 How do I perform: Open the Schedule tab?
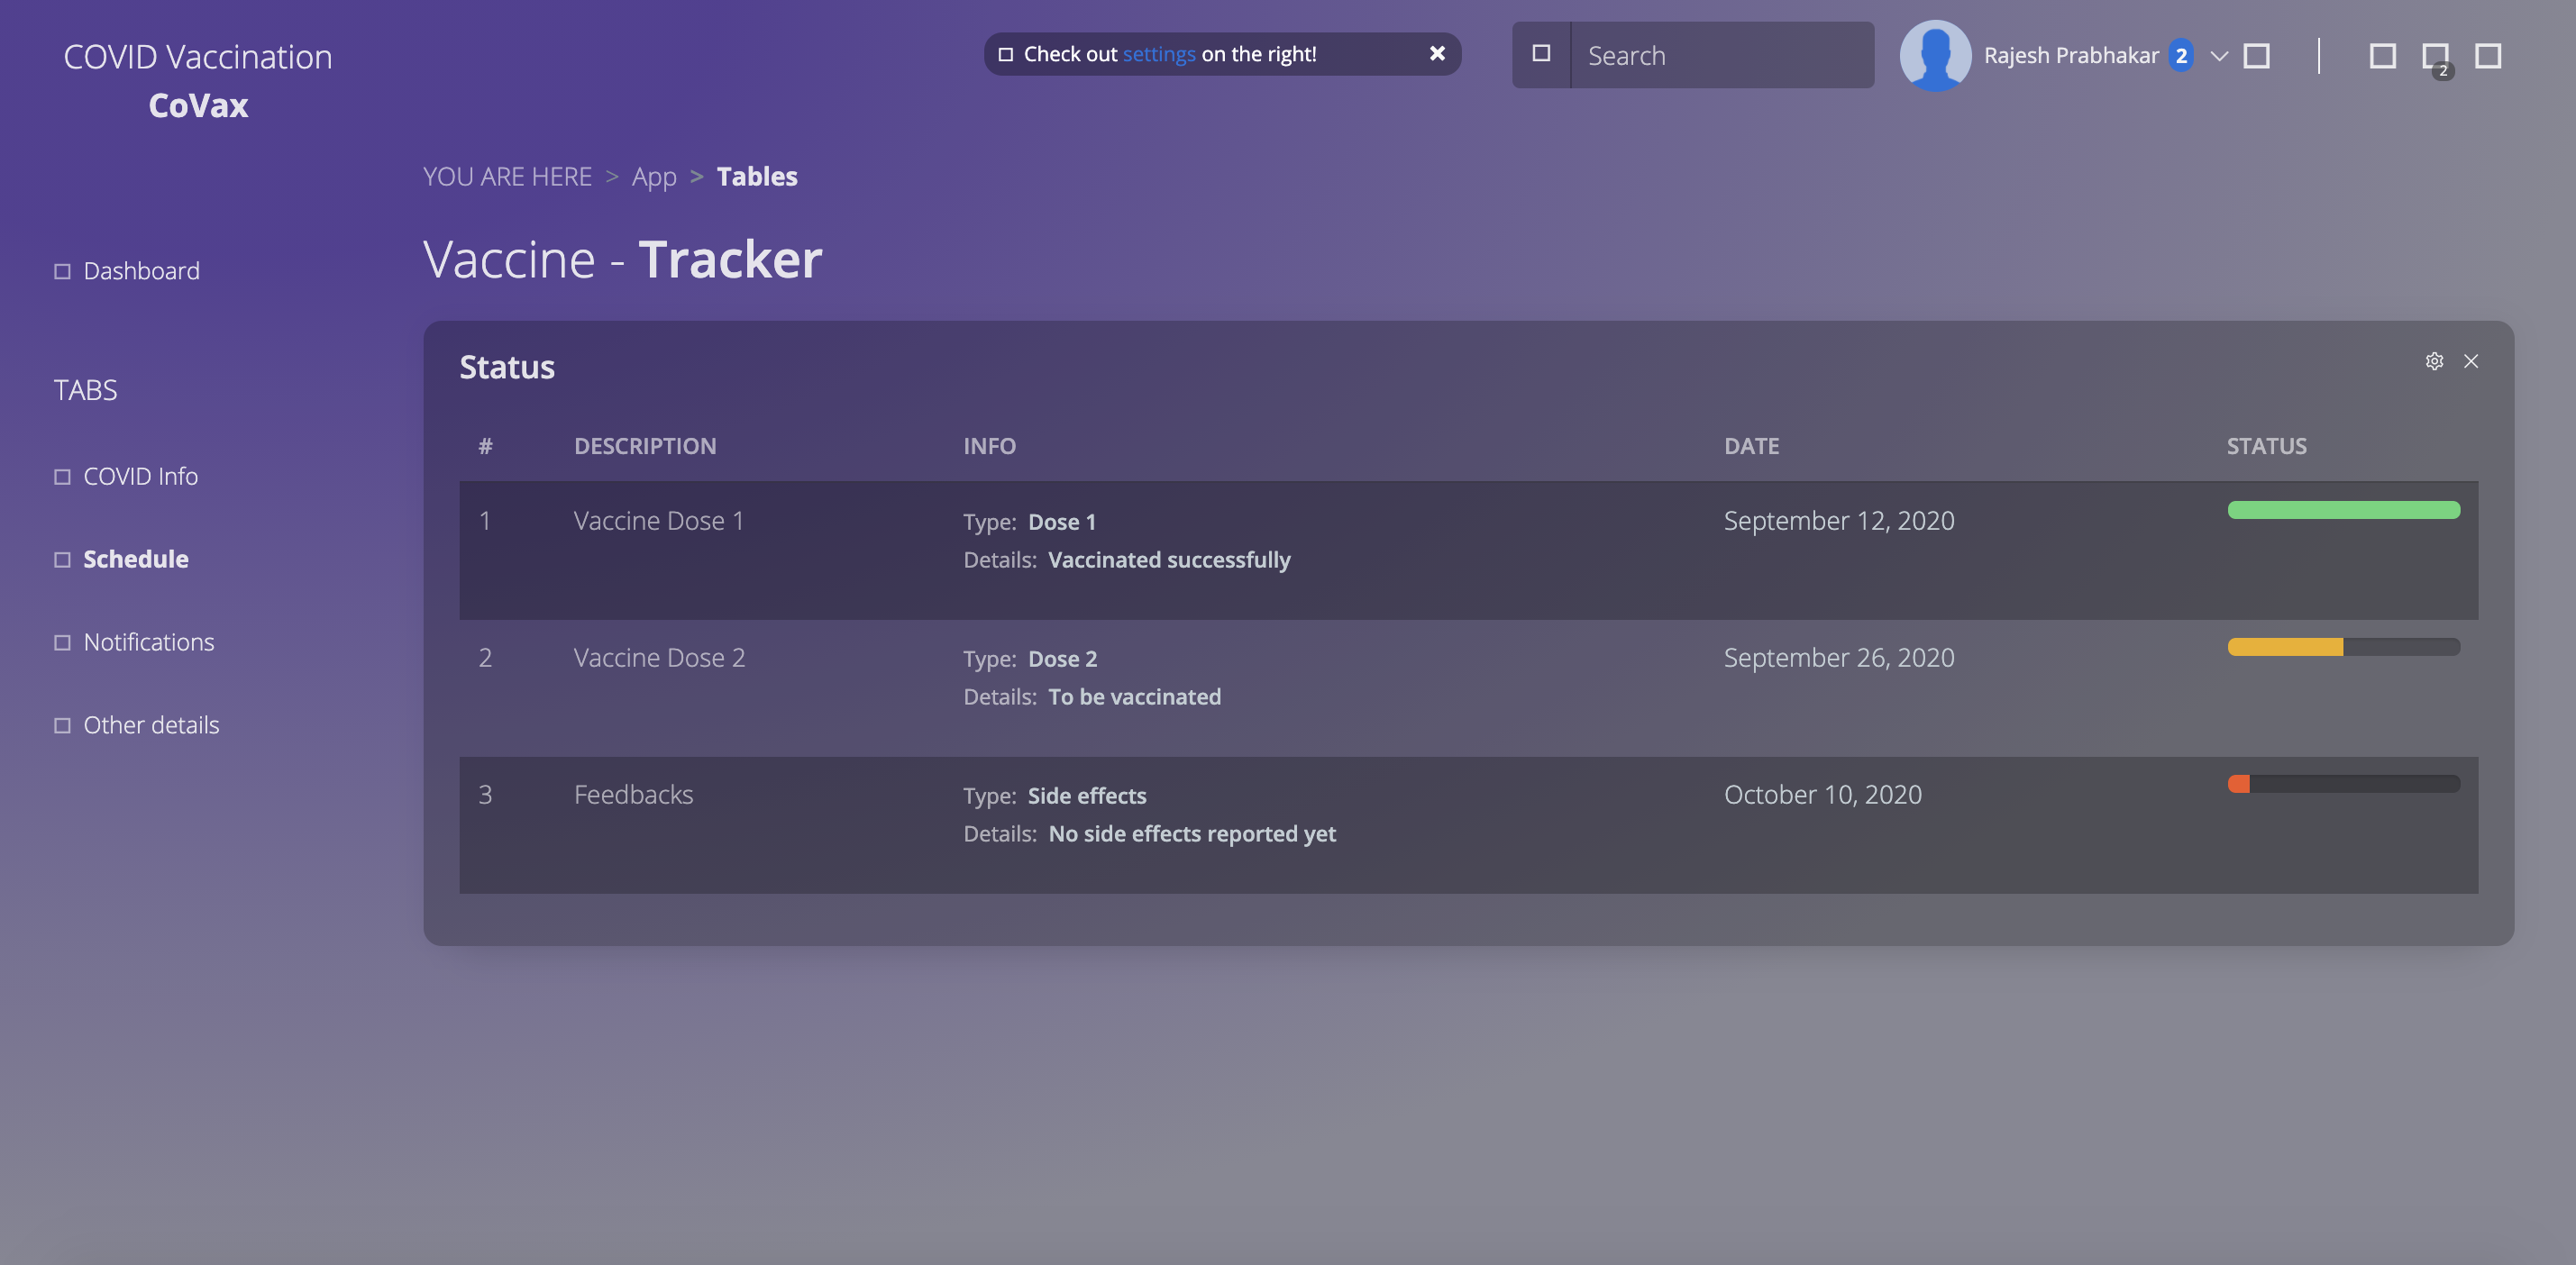click(x=135, y=559)
